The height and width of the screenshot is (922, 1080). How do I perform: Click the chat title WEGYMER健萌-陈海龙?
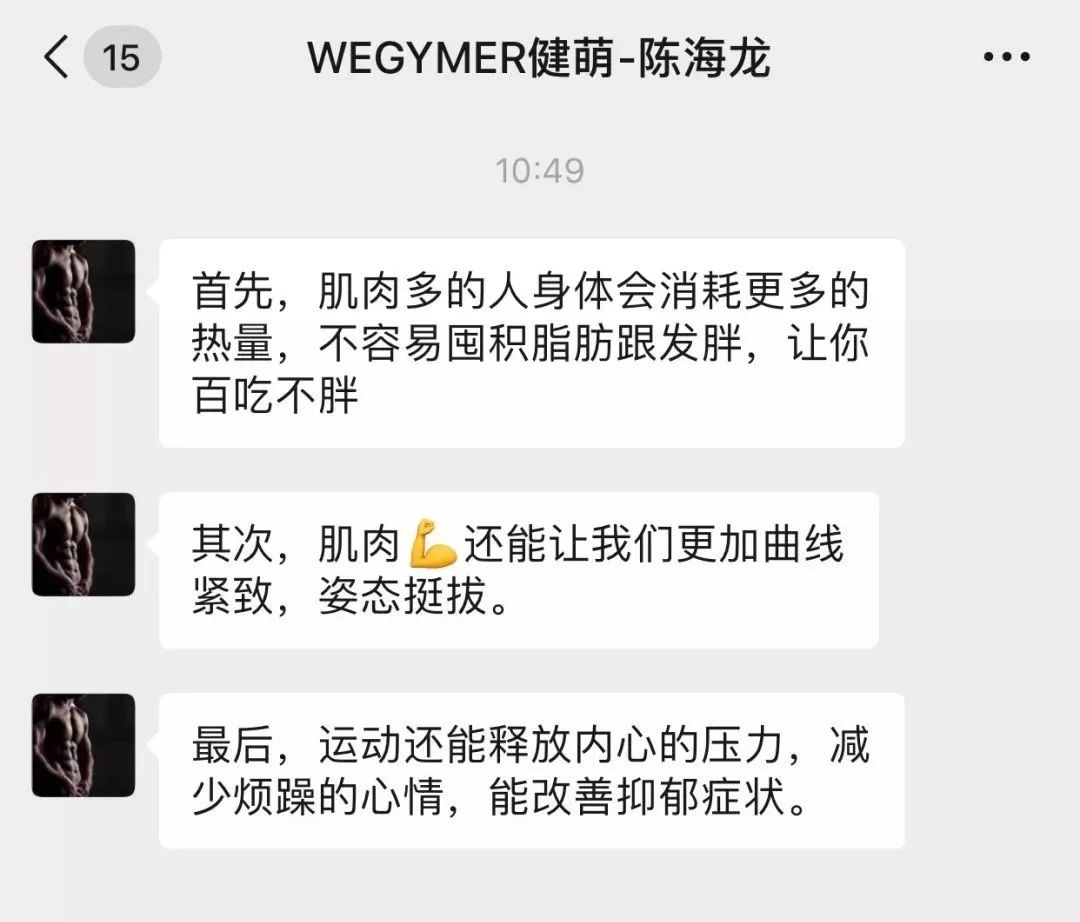coord(539,58)
